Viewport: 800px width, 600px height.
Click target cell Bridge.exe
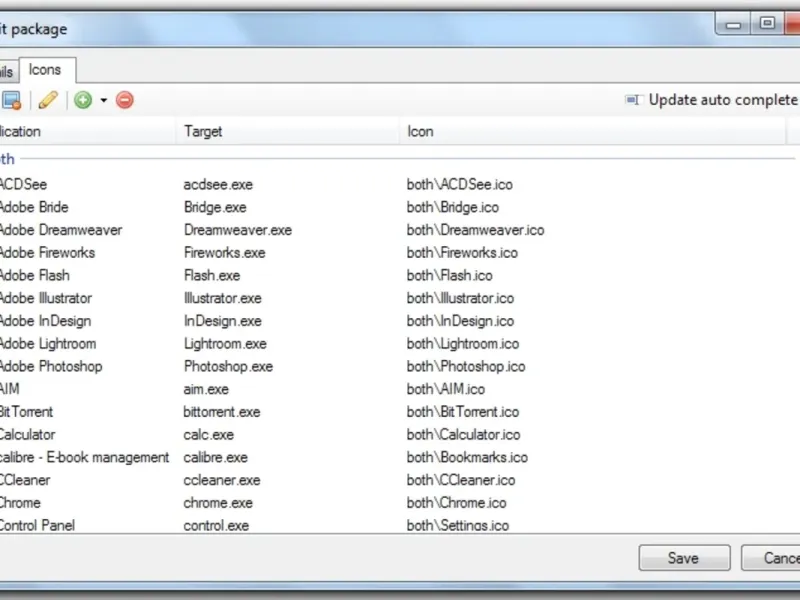point(215,207)
